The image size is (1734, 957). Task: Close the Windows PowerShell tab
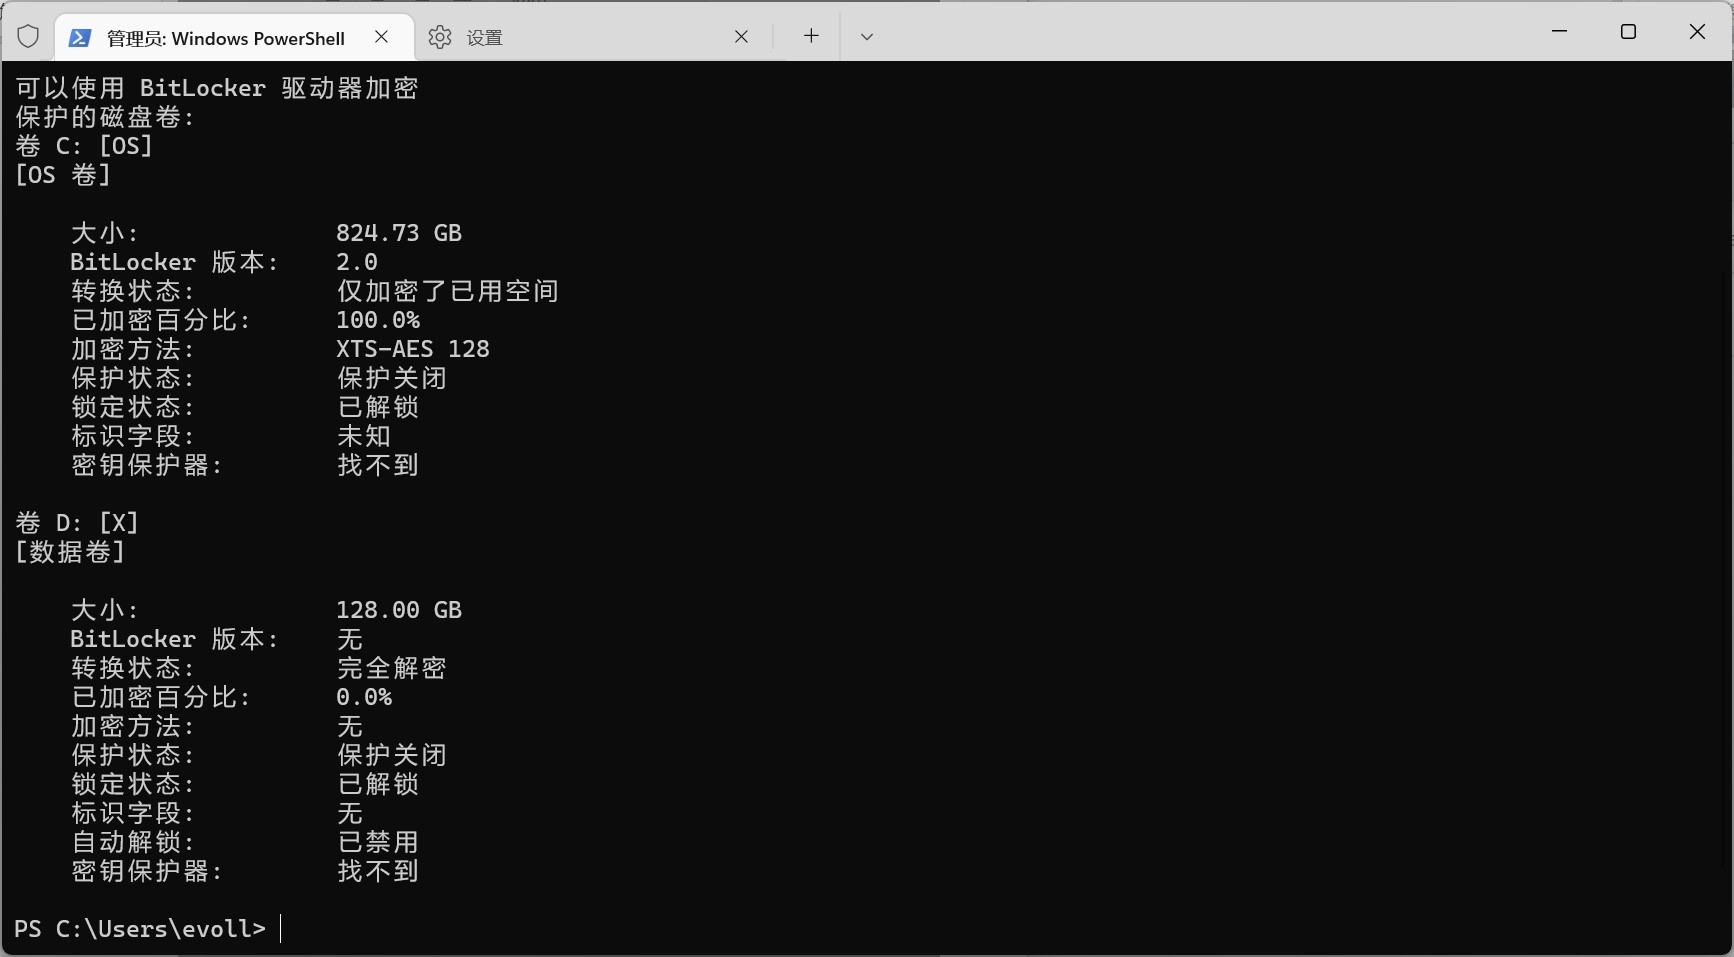[x=382, y=37]
